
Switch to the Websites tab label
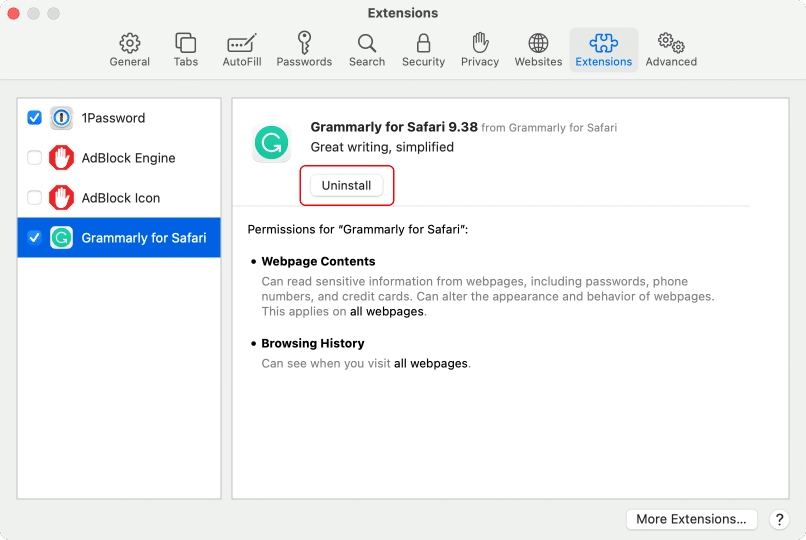[538, 62]
